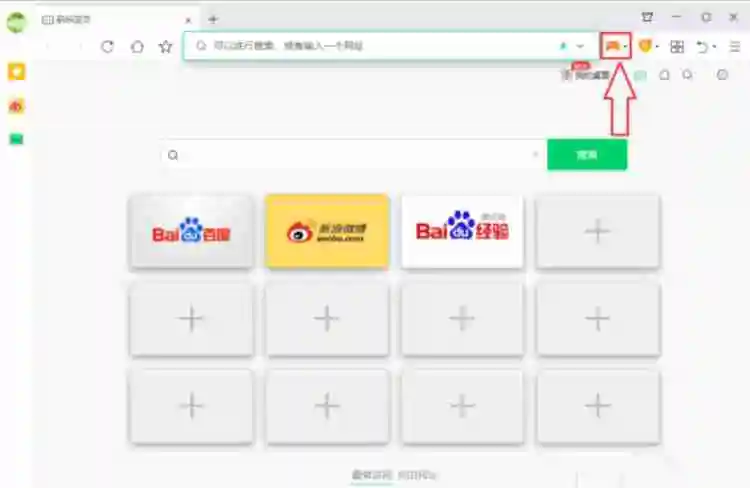Click the small search icon on page header
The width and height of the screenshot is (750, 488).
coord(688,75)
